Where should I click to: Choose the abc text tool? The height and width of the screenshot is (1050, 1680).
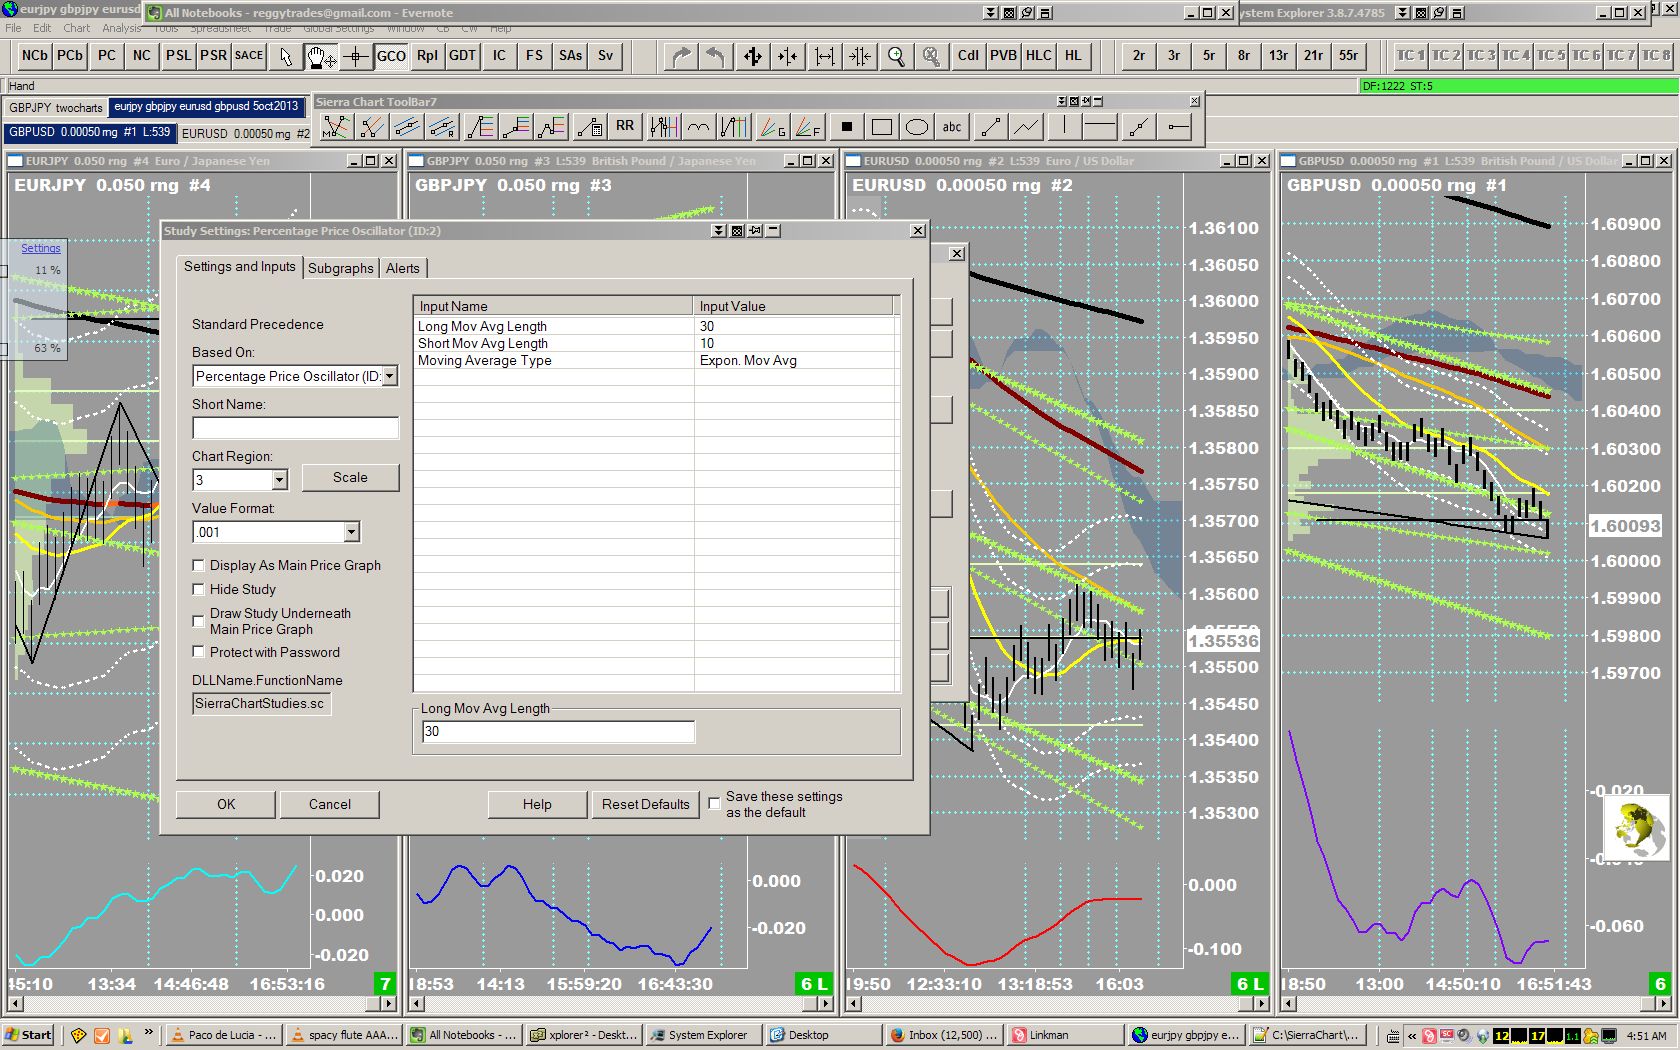point(952,127)
